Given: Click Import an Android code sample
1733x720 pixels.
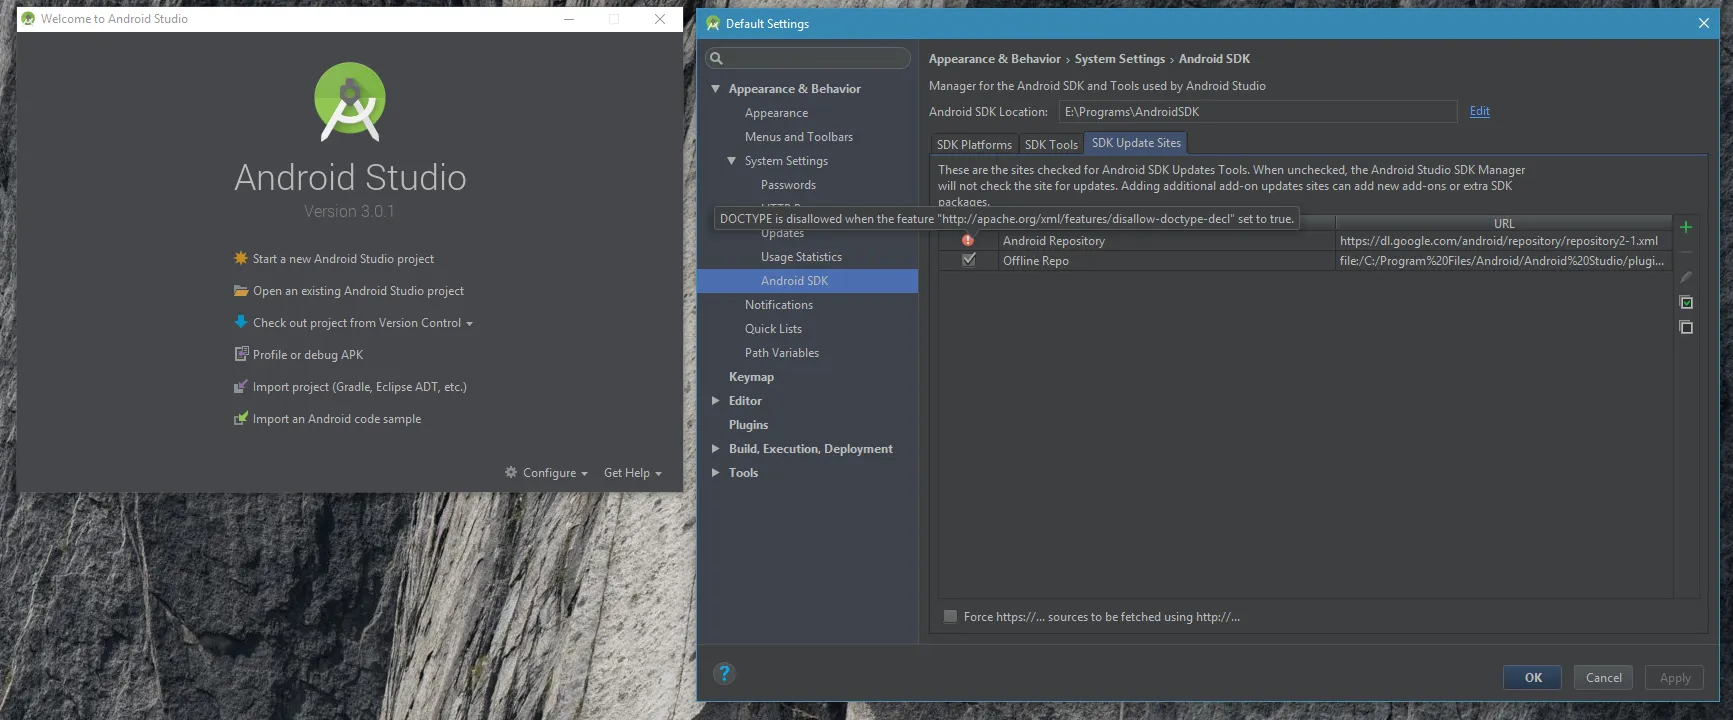Looking at the screenshot, I should point(337,419).
